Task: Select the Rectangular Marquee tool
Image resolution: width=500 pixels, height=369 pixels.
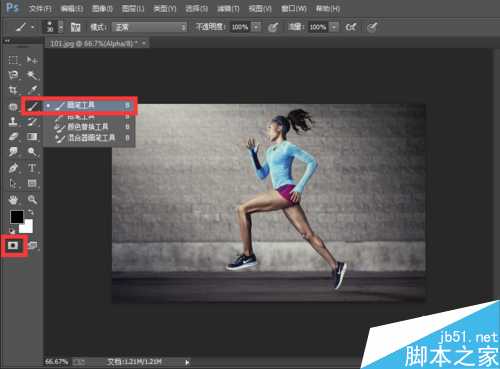Action: tap(13, 60)
